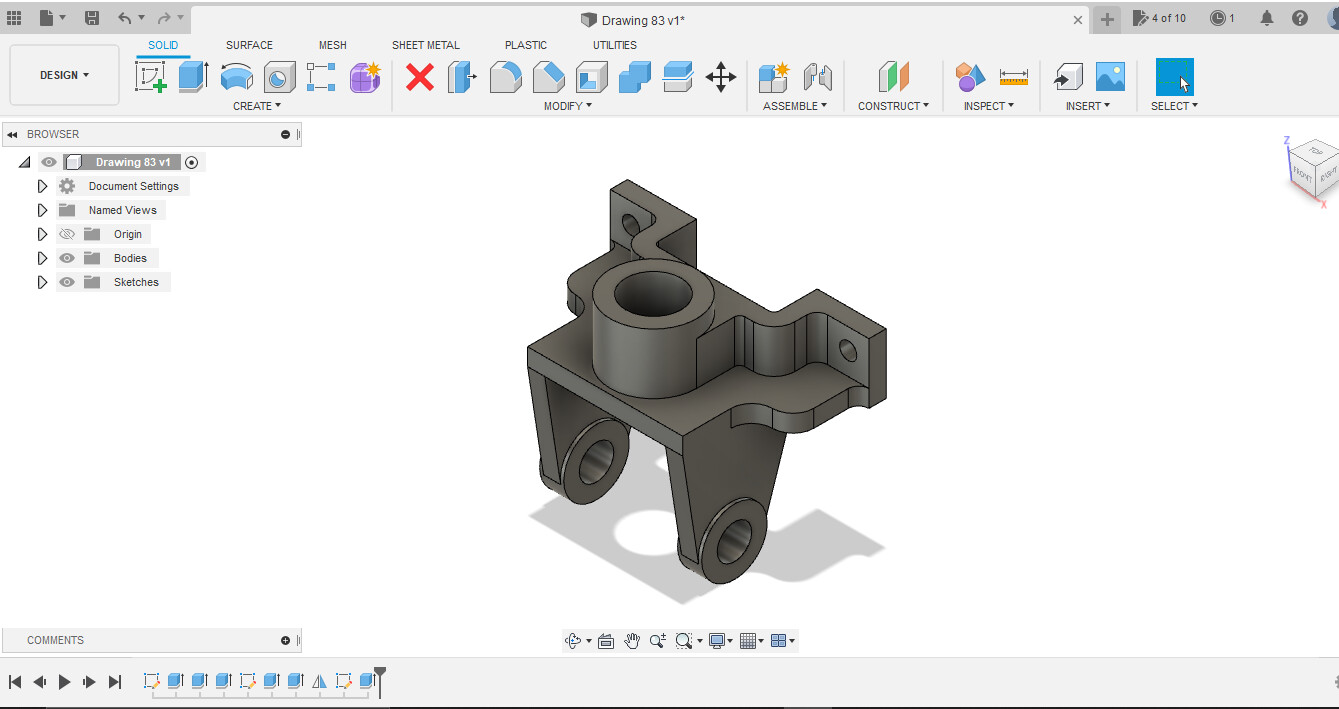Expand the MODIFY dropdown

pos(567,105)
